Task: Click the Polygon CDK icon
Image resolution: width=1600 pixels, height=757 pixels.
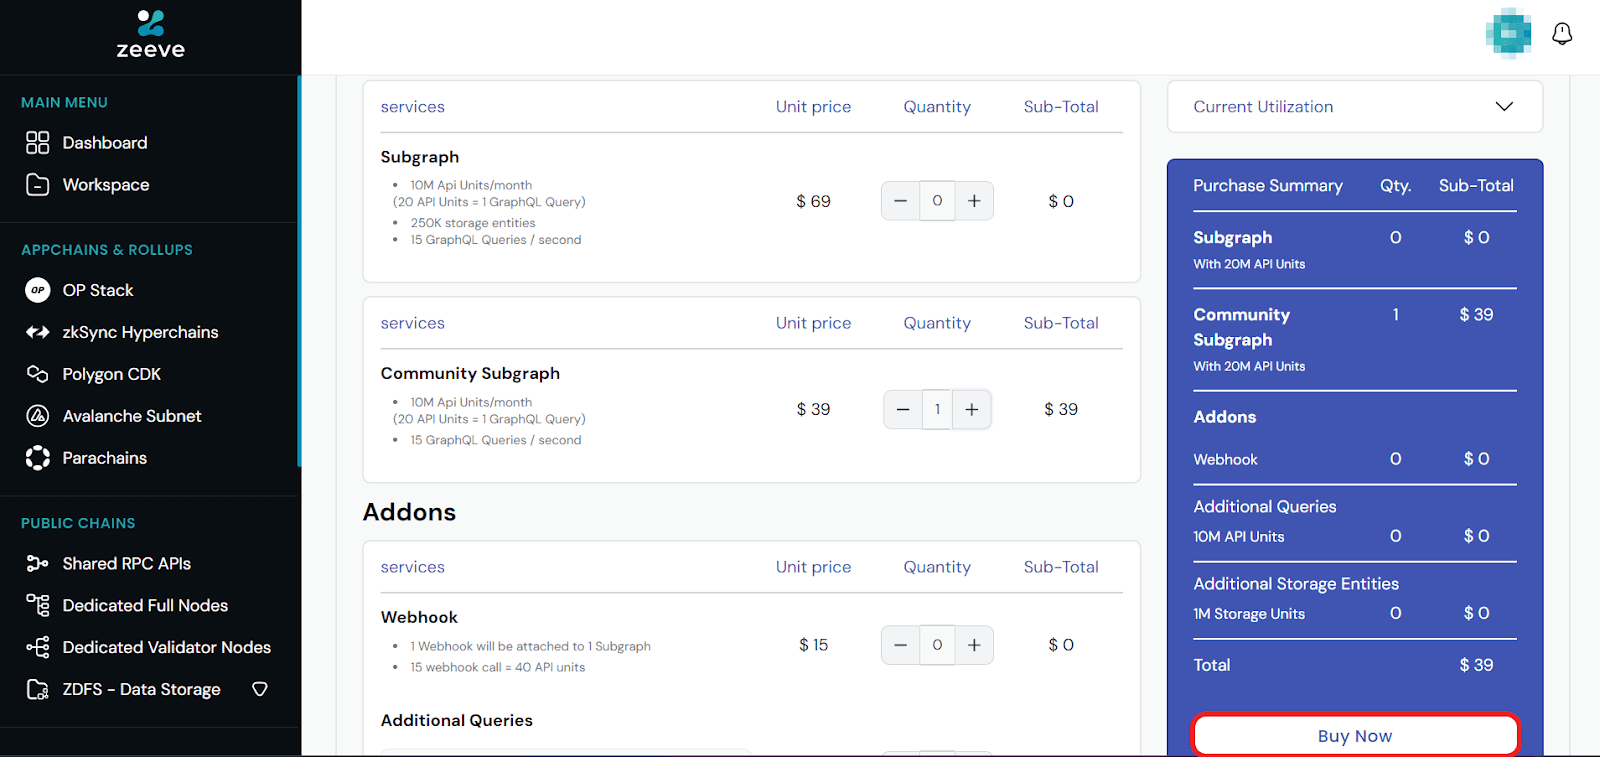Action: click(x=38, y=374)
